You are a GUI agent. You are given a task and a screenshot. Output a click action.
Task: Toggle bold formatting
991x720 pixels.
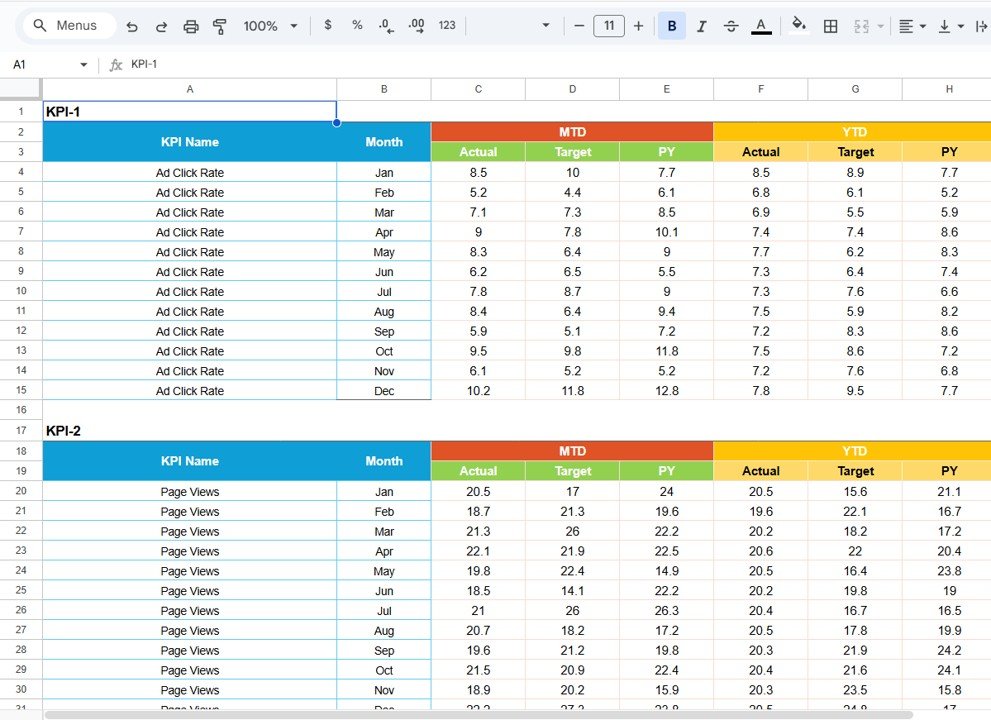[671, 25]
